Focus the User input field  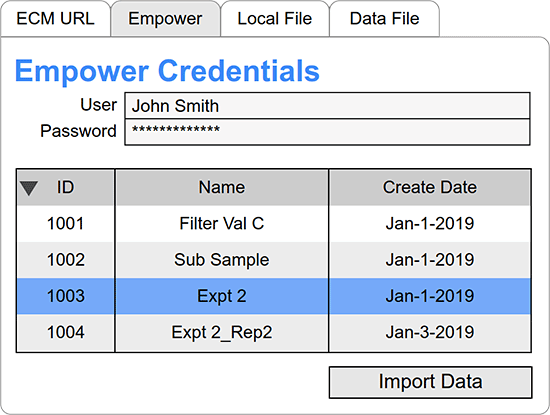327,106
